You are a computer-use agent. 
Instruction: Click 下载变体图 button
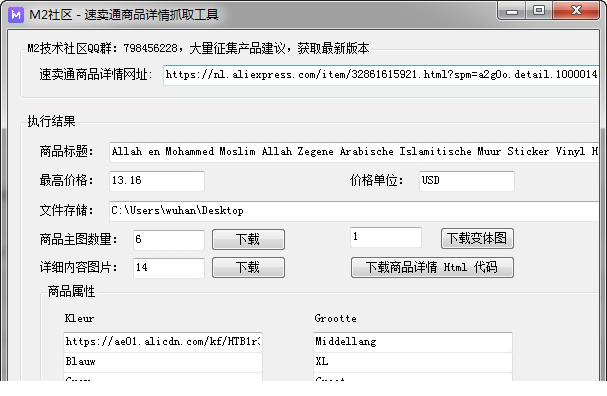[477, 238]
